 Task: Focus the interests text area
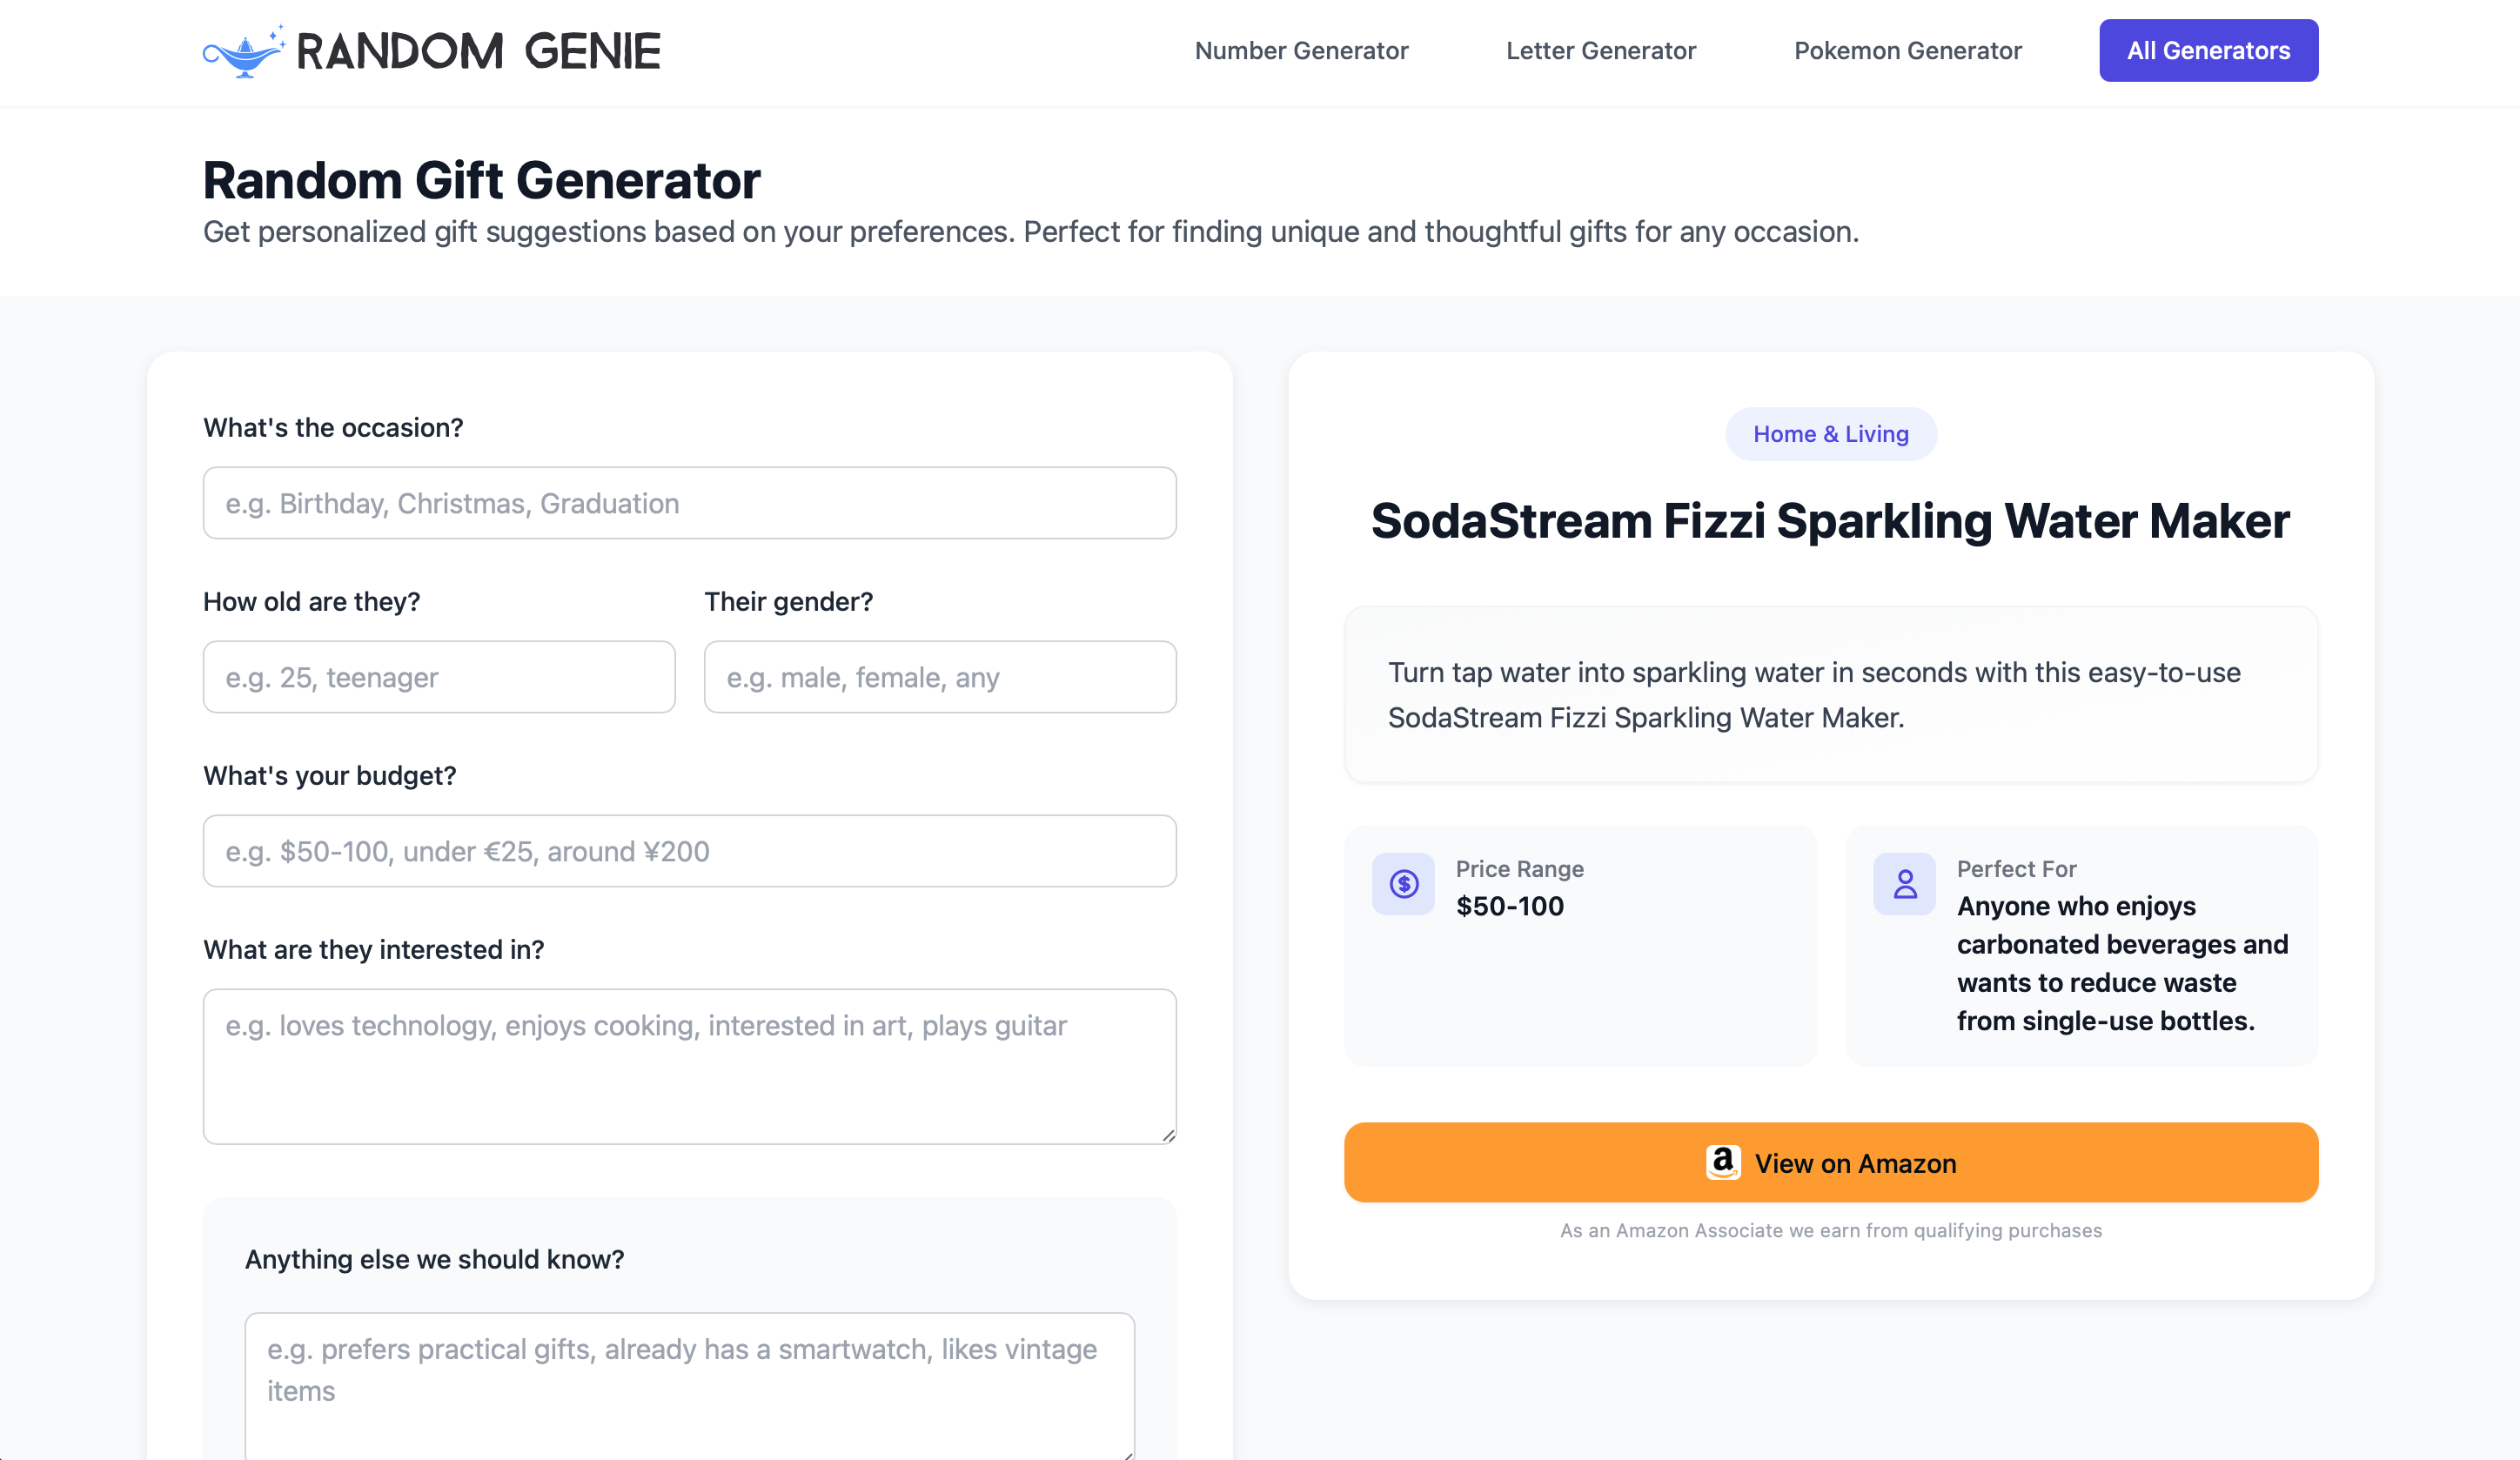tap(689, 1066)
